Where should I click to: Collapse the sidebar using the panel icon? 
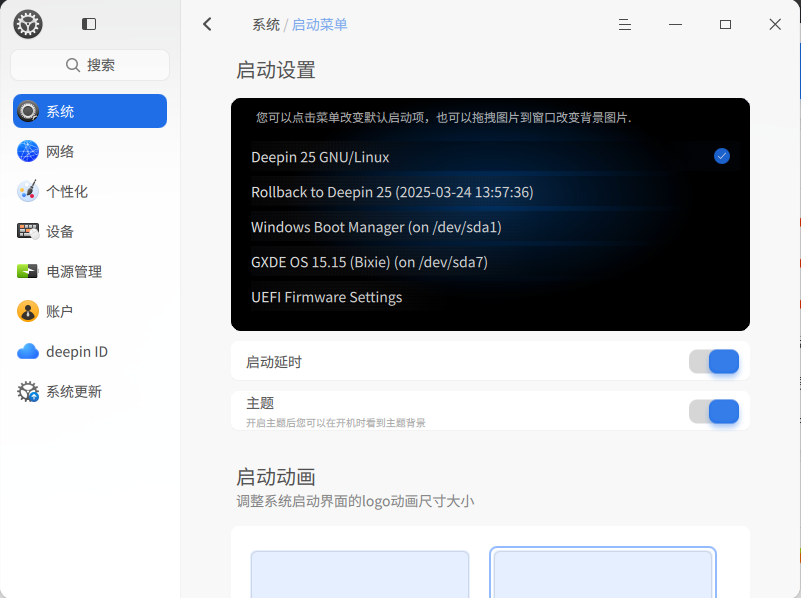pos(89,24)
